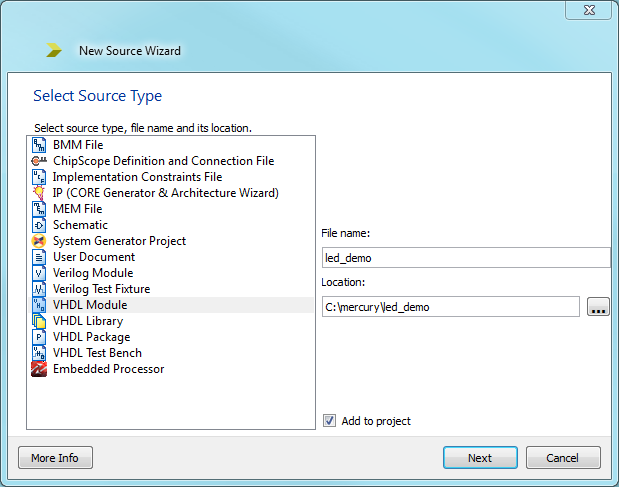Select the IP CORE Generator lightbulb icon
619x487 pixels.
39,193
